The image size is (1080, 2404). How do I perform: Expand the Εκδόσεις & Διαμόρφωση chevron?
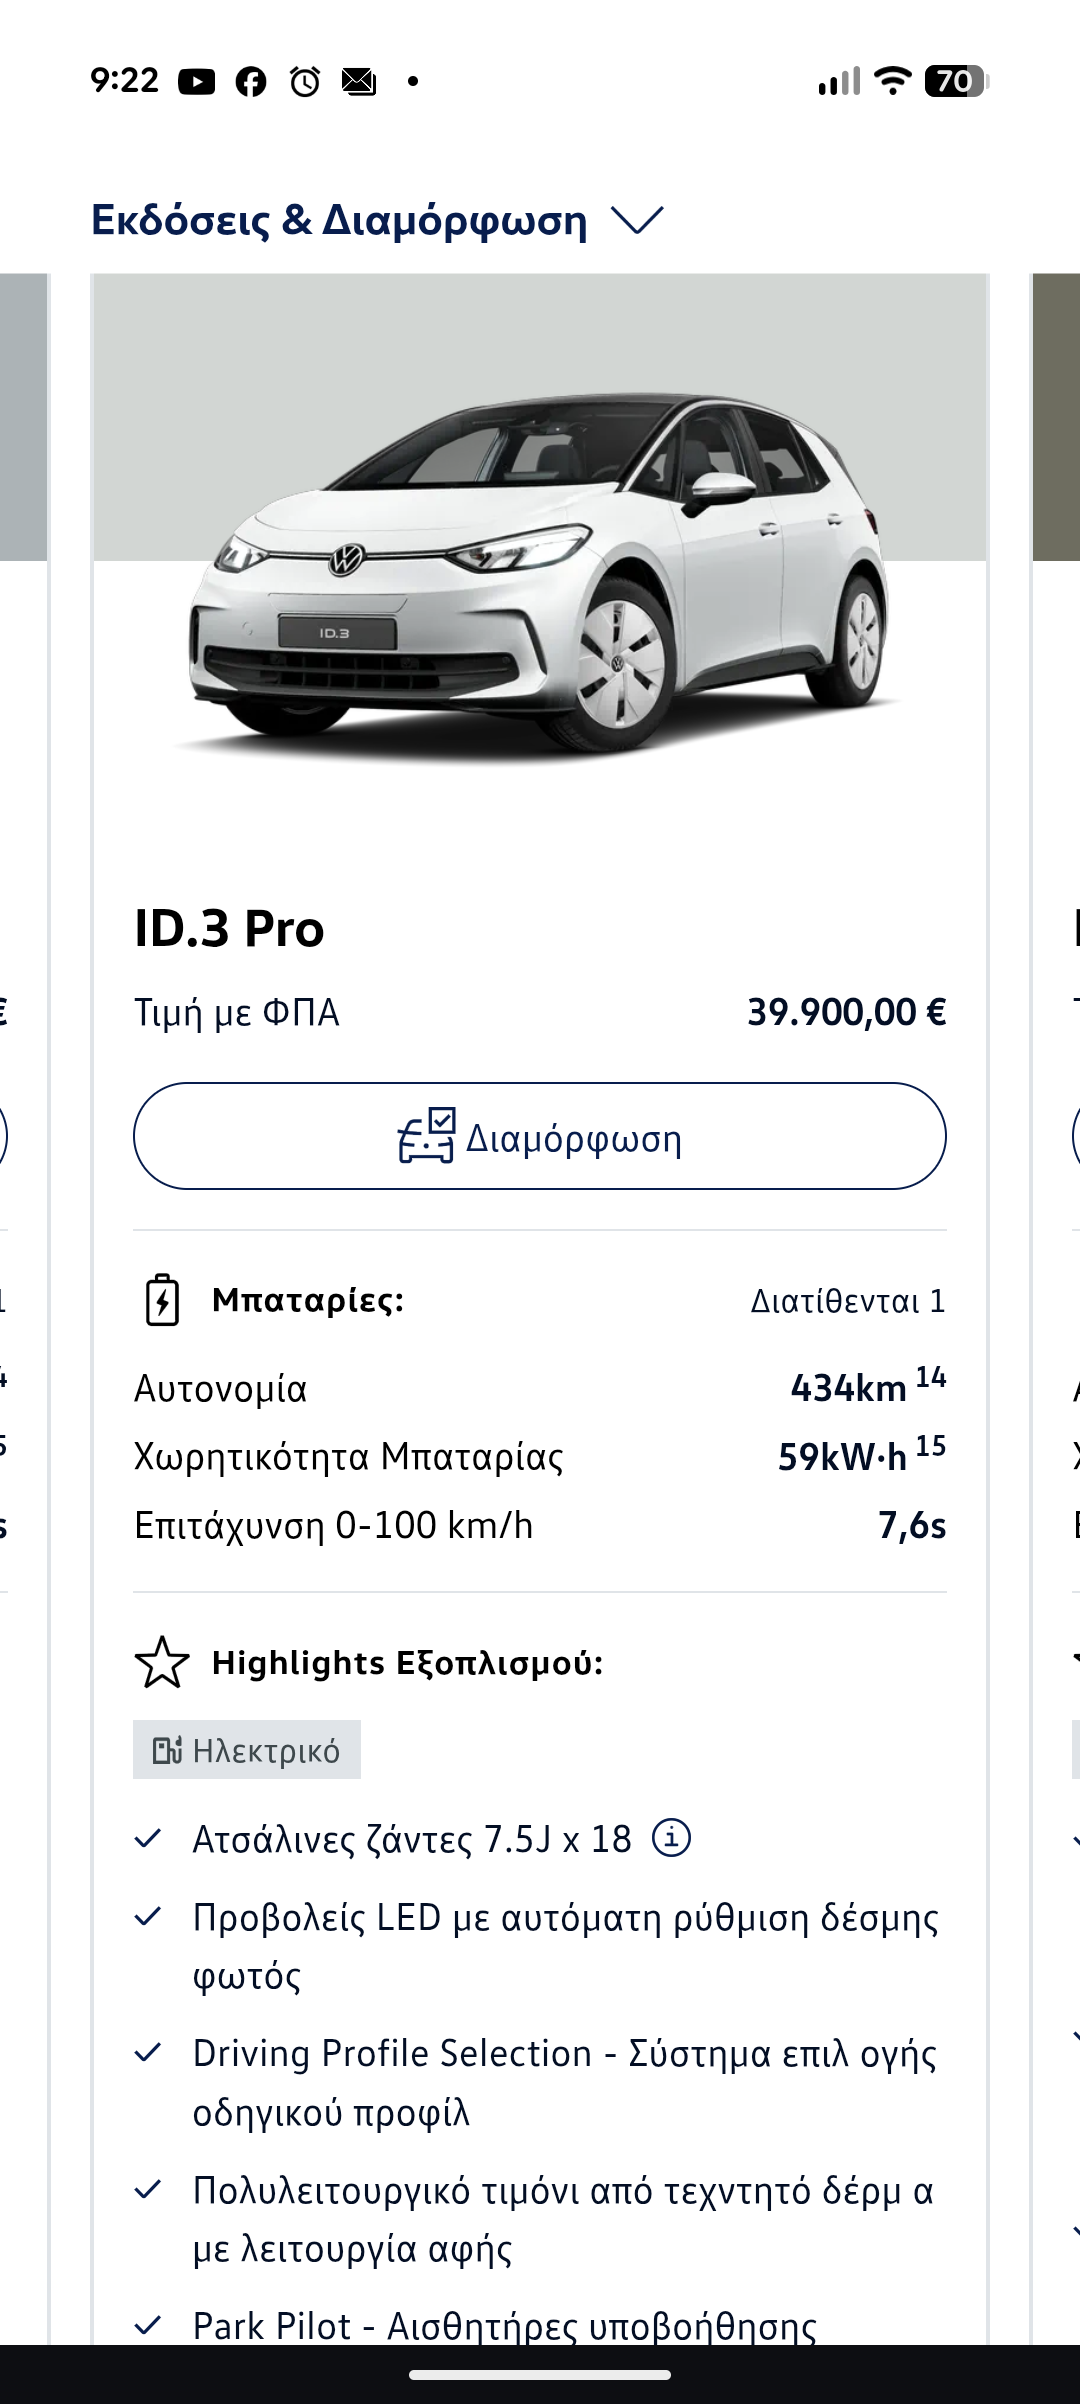coord(637,220)
